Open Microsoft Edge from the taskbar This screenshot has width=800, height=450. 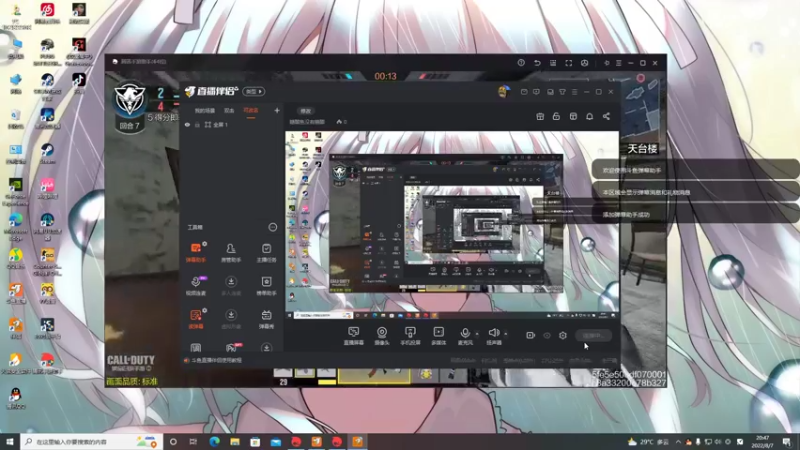[x=214, y=441]
